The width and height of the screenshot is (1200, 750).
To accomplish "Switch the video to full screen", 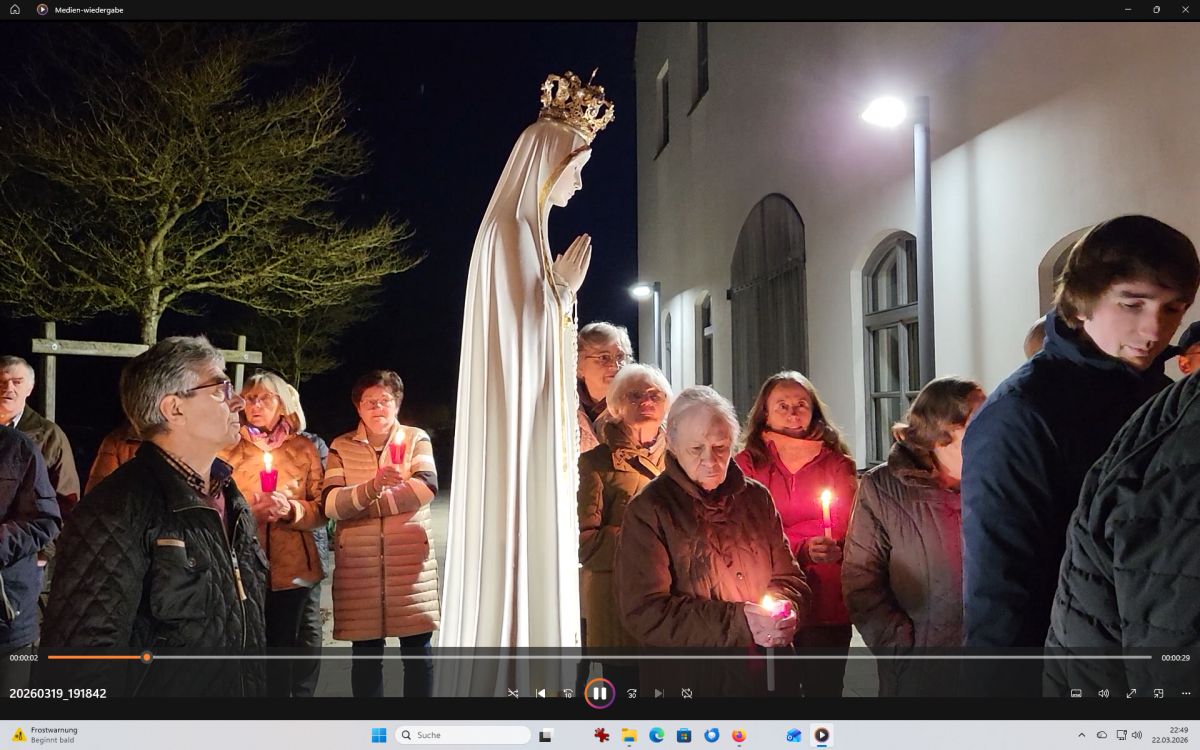I will [x=1131, y=693].
